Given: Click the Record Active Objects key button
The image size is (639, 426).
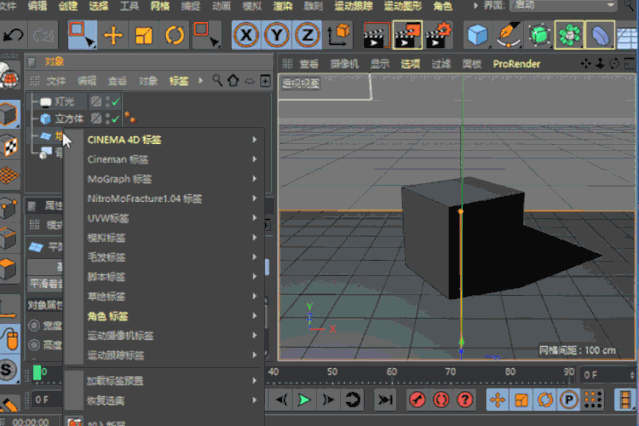Looking at the screenshot, I should pyautogui.click(x=417, y=400).
